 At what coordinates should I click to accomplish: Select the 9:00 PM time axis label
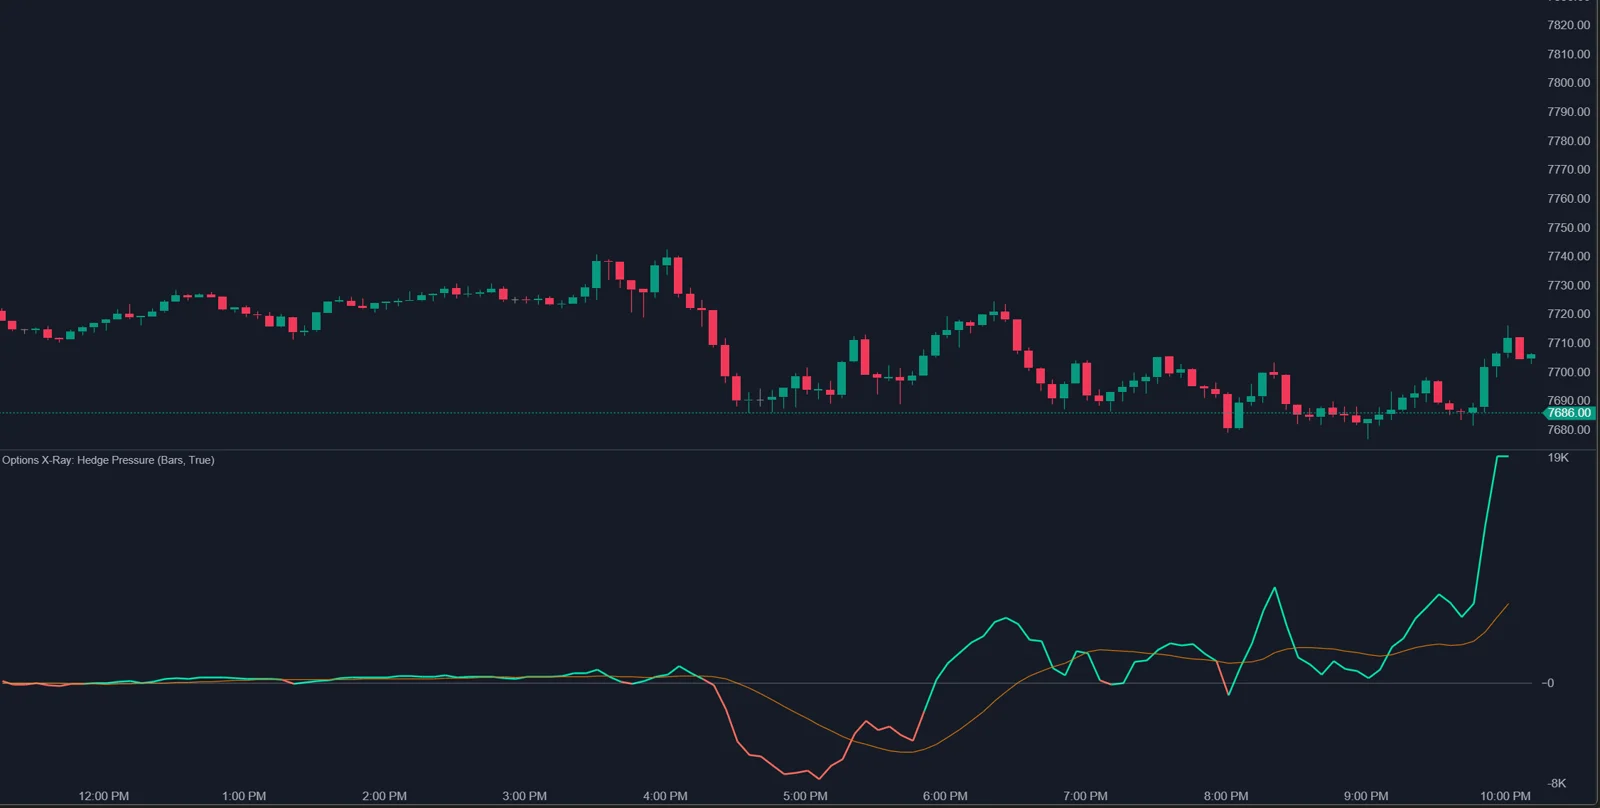1366,797
